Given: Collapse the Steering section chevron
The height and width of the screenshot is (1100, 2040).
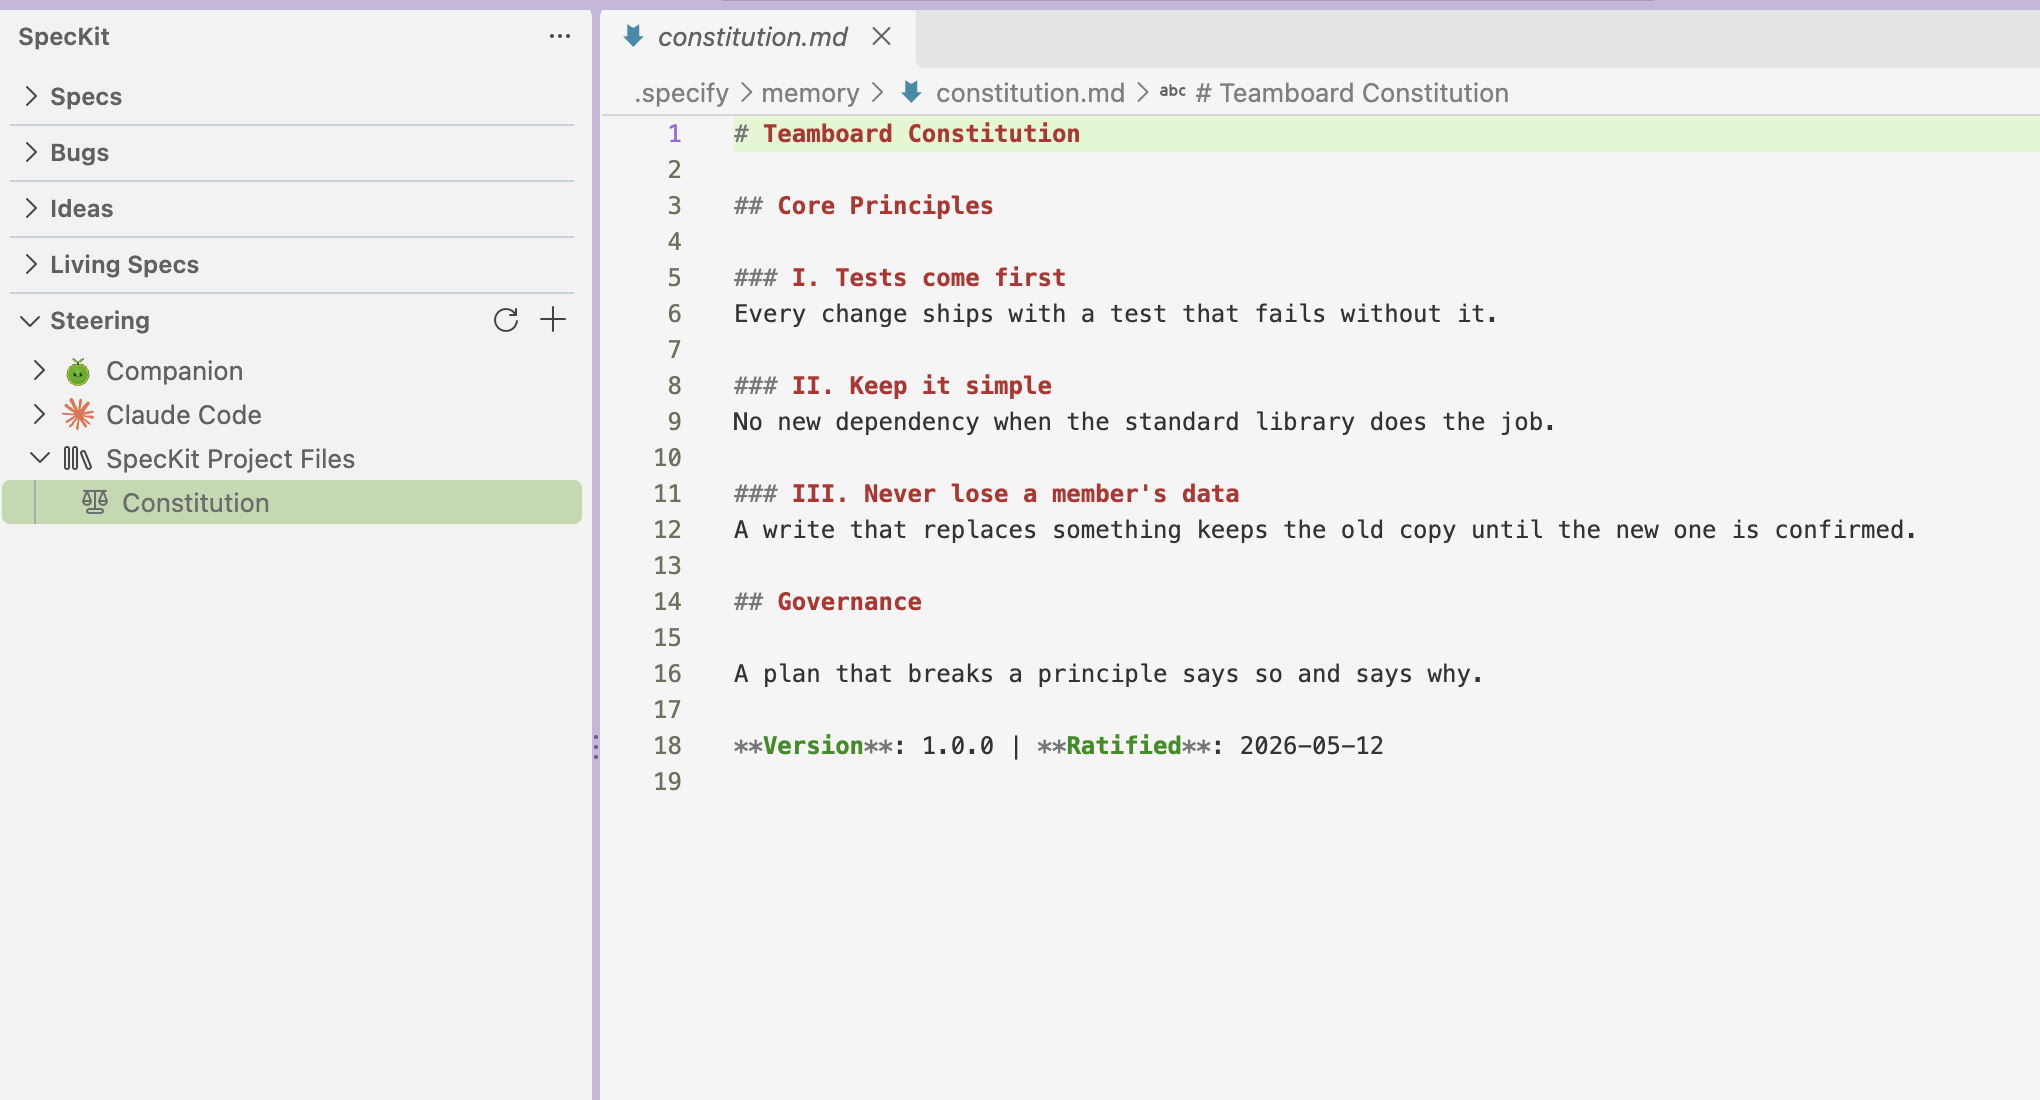Looking at the screenshot, I should pyautogui.click(x=31, y=321).
